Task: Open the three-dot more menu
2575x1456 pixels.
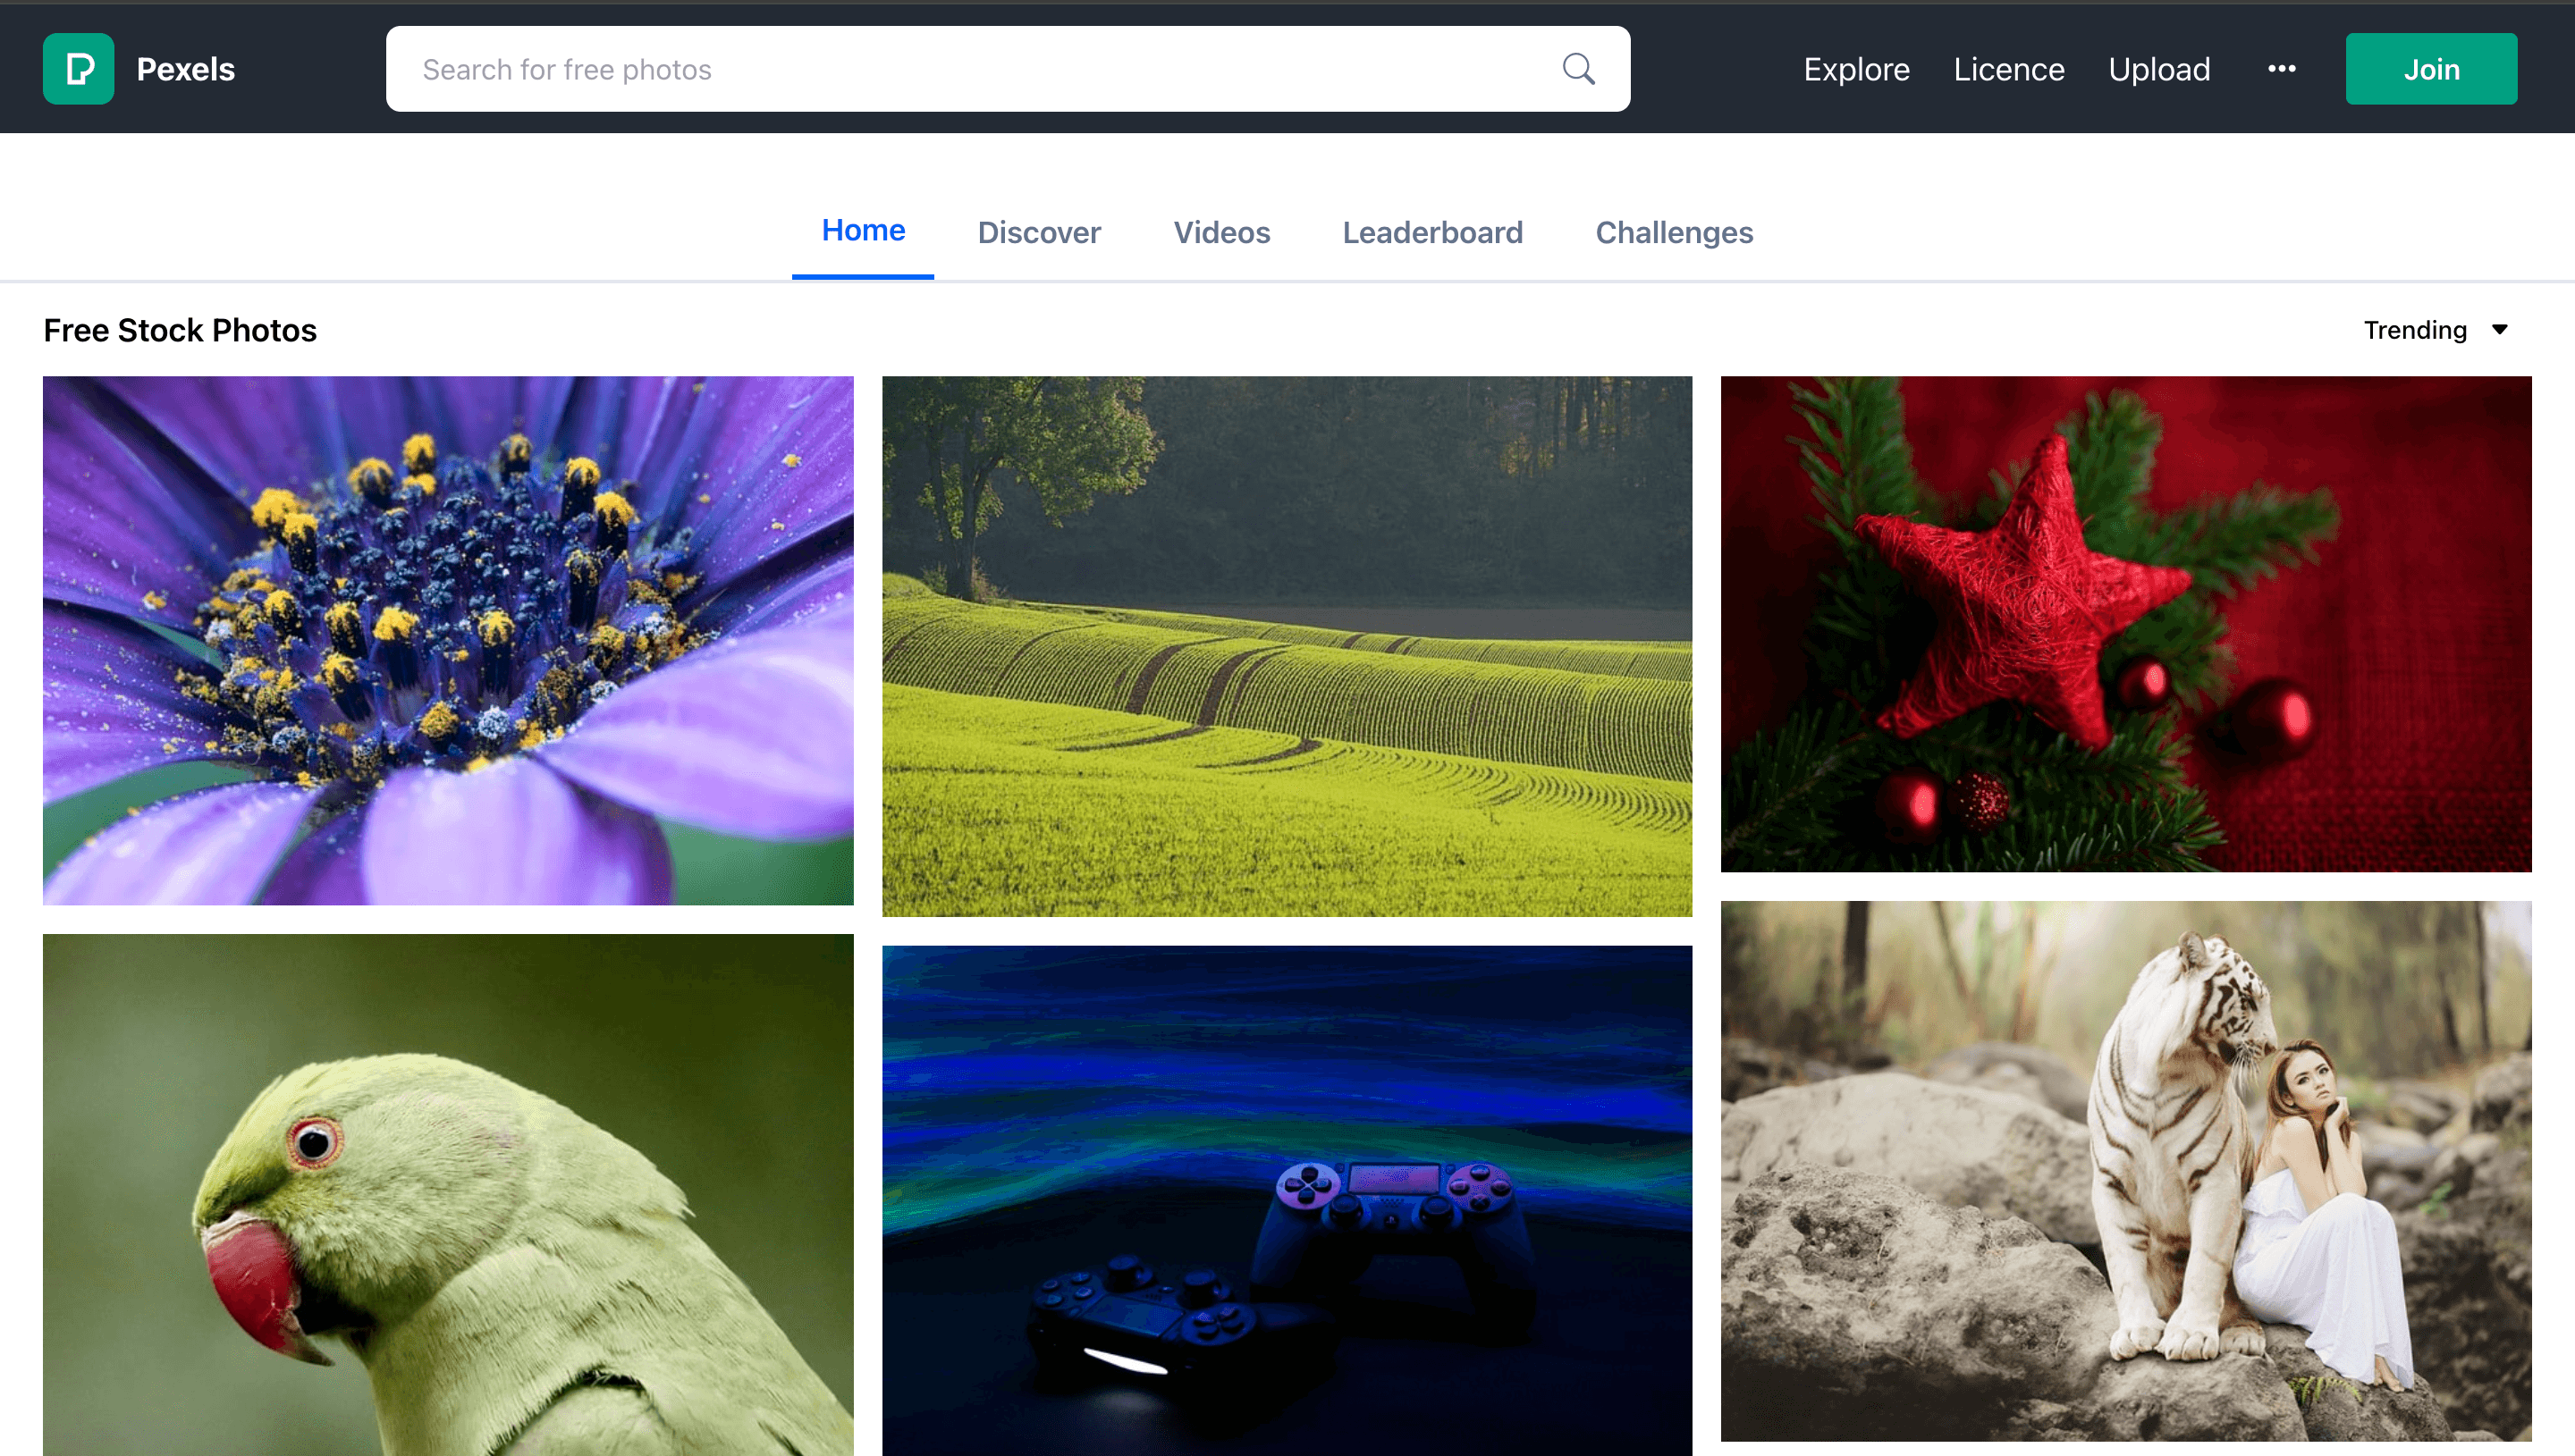Action: tap(2281, 69)
